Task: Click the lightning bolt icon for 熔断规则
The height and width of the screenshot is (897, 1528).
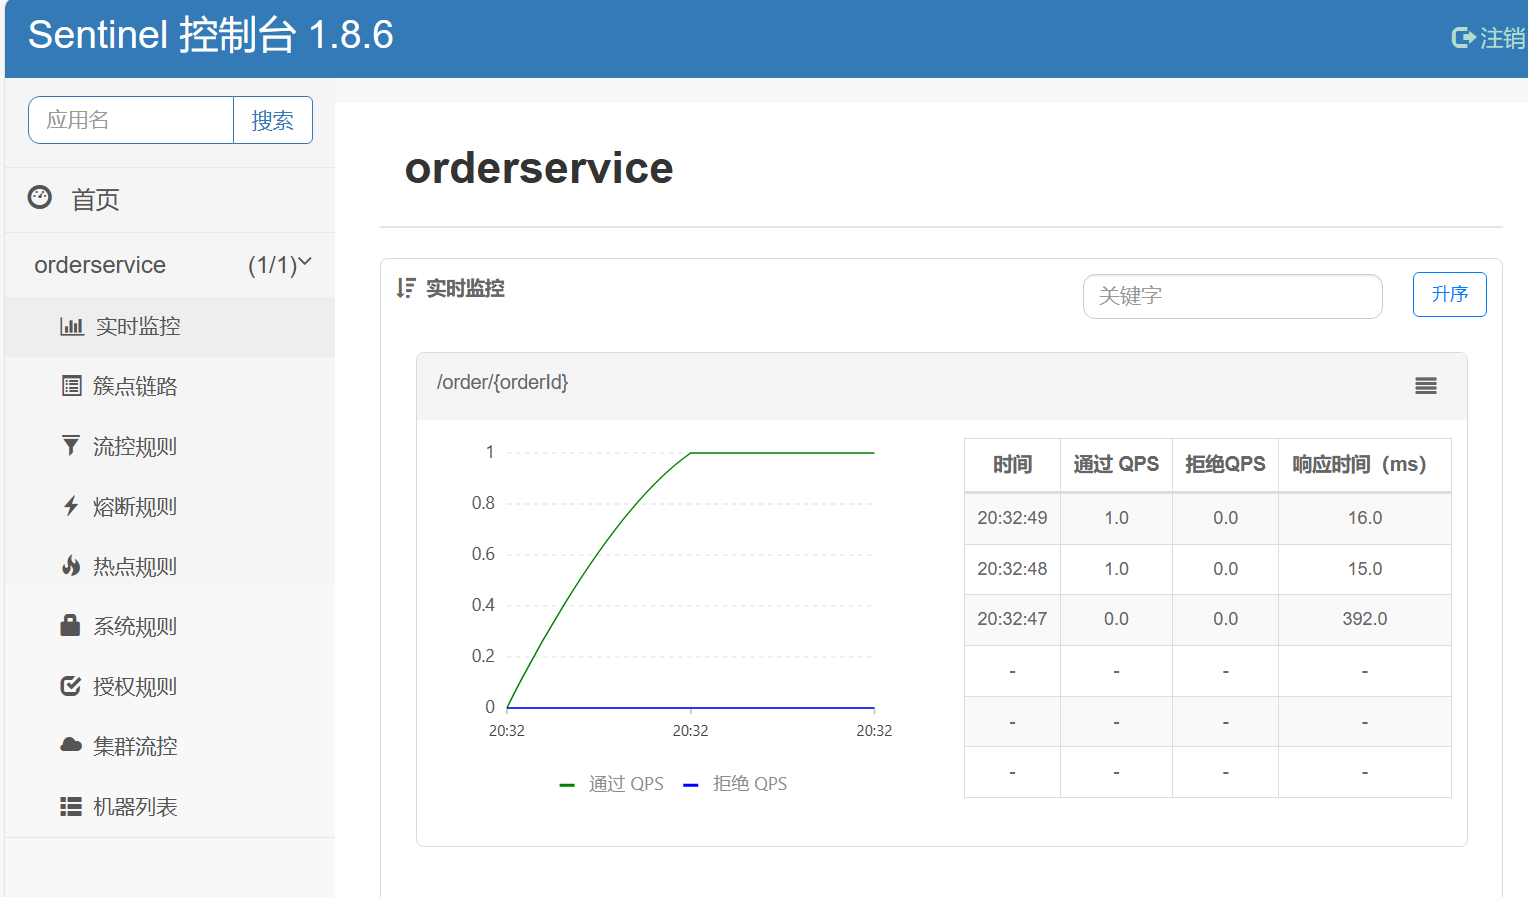Action: tap(71, 506)
